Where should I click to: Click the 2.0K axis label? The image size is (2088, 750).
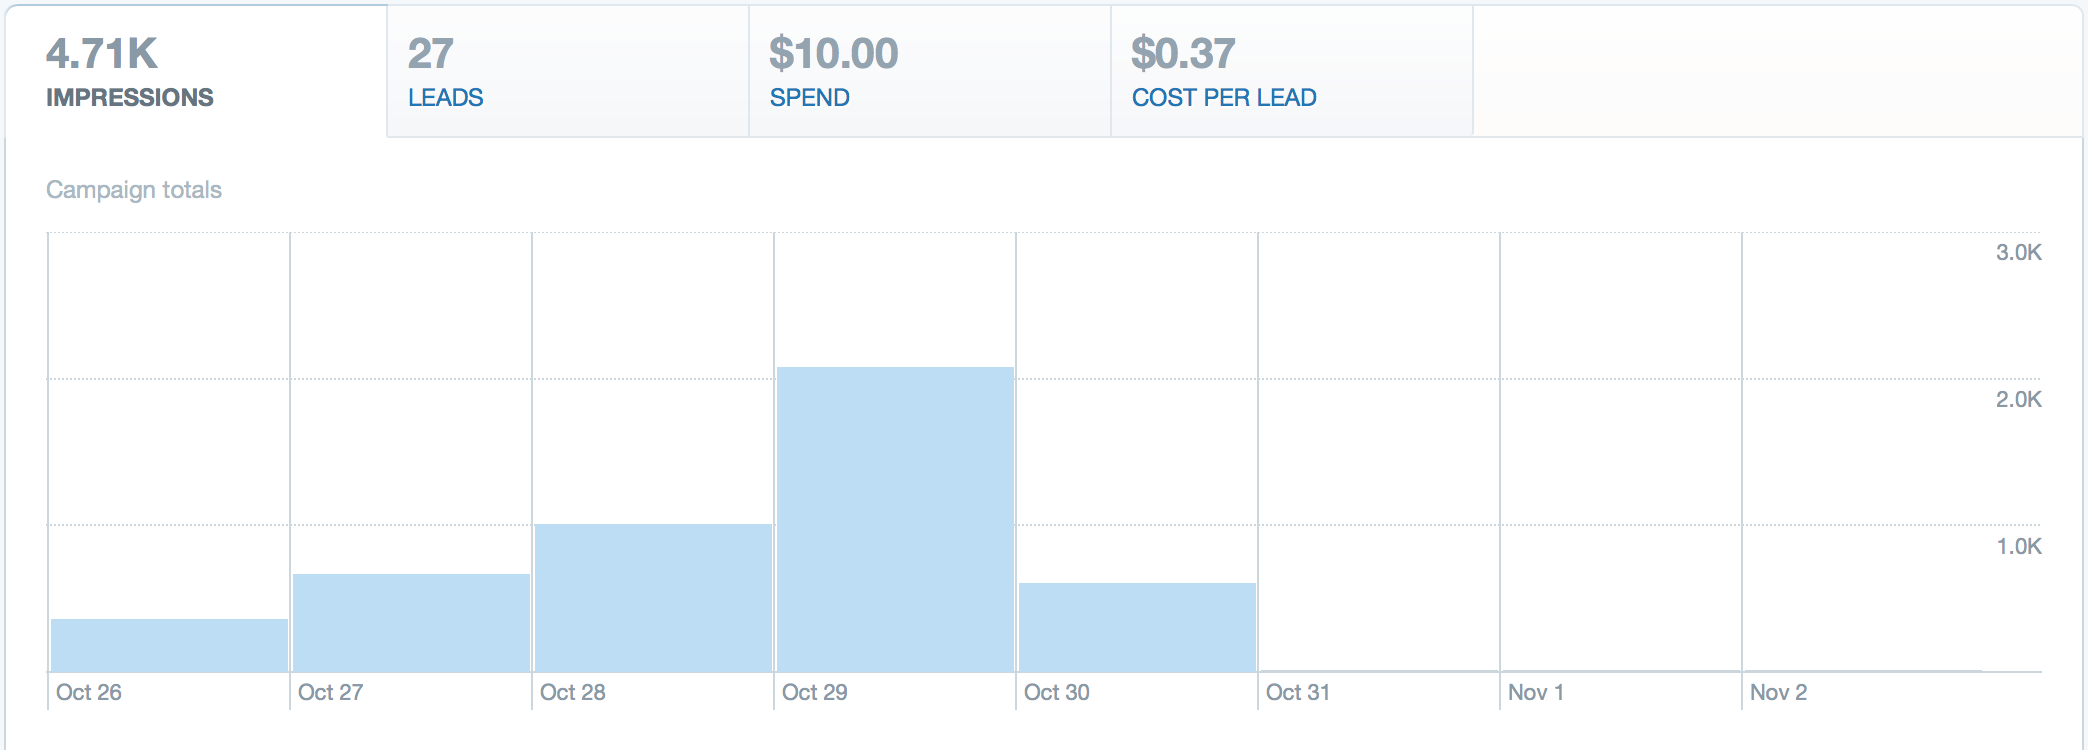(x=2019, y=399)
